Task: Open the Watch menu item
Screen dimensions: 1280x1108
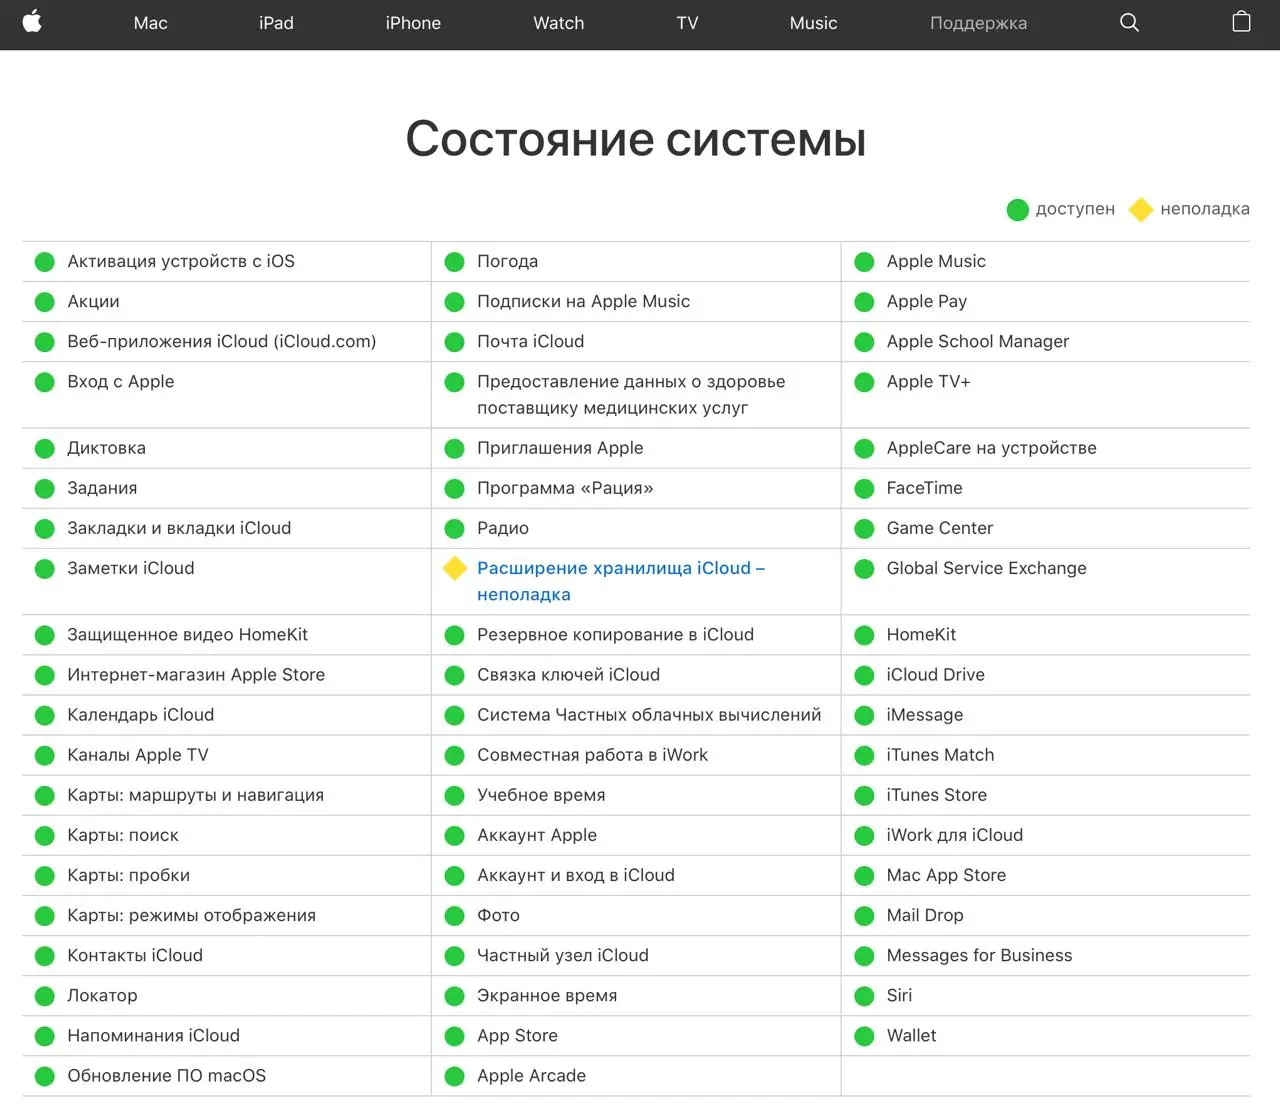Action: [x=558, y=23]
